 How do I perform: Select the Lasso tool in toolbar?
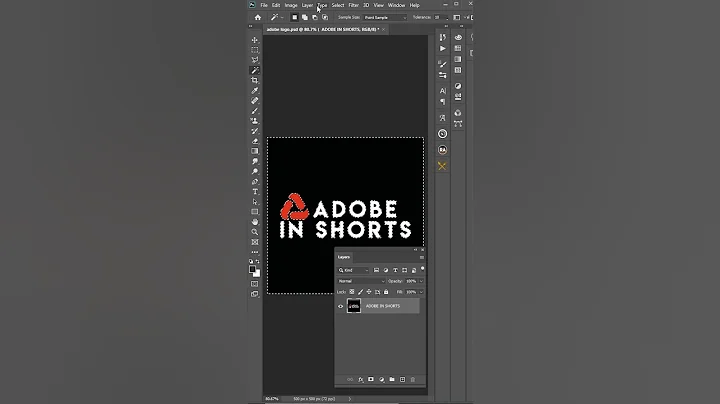pos(255,60)
